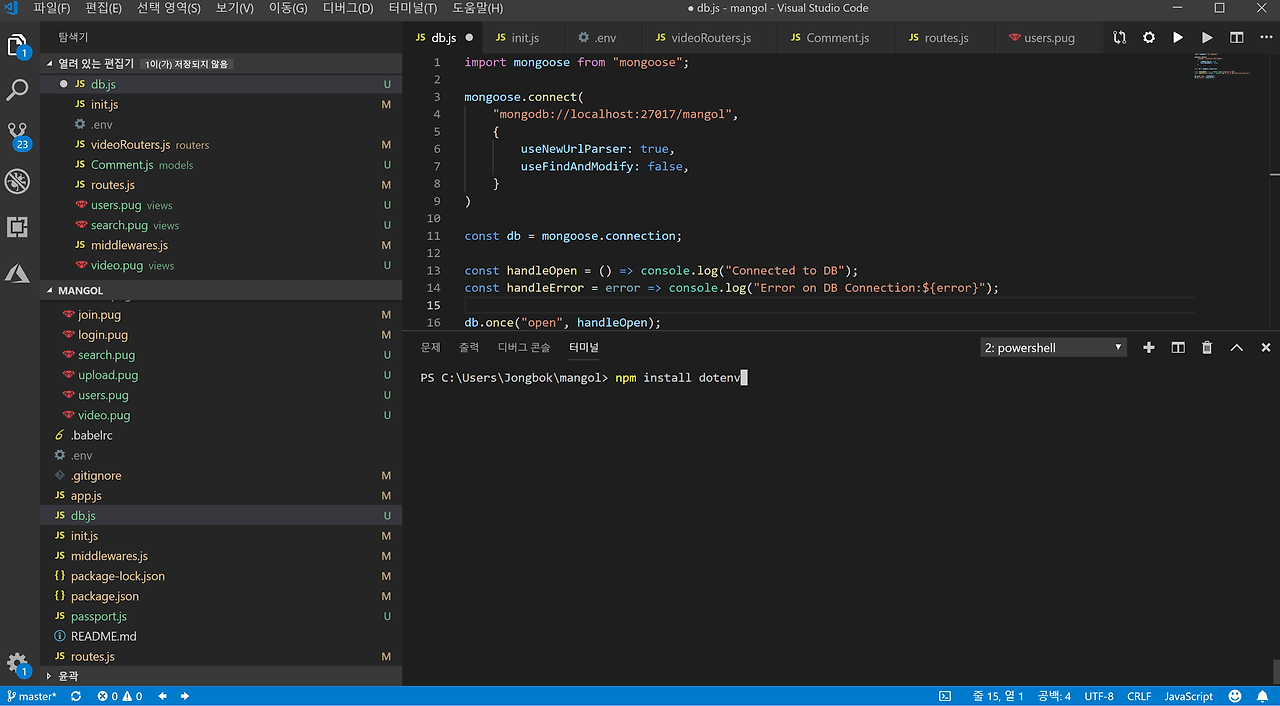The width and height of the screenshot is (1280, 706).
Task: Toggle CRLF line ending in status bar
Action: click(1139, 696)
